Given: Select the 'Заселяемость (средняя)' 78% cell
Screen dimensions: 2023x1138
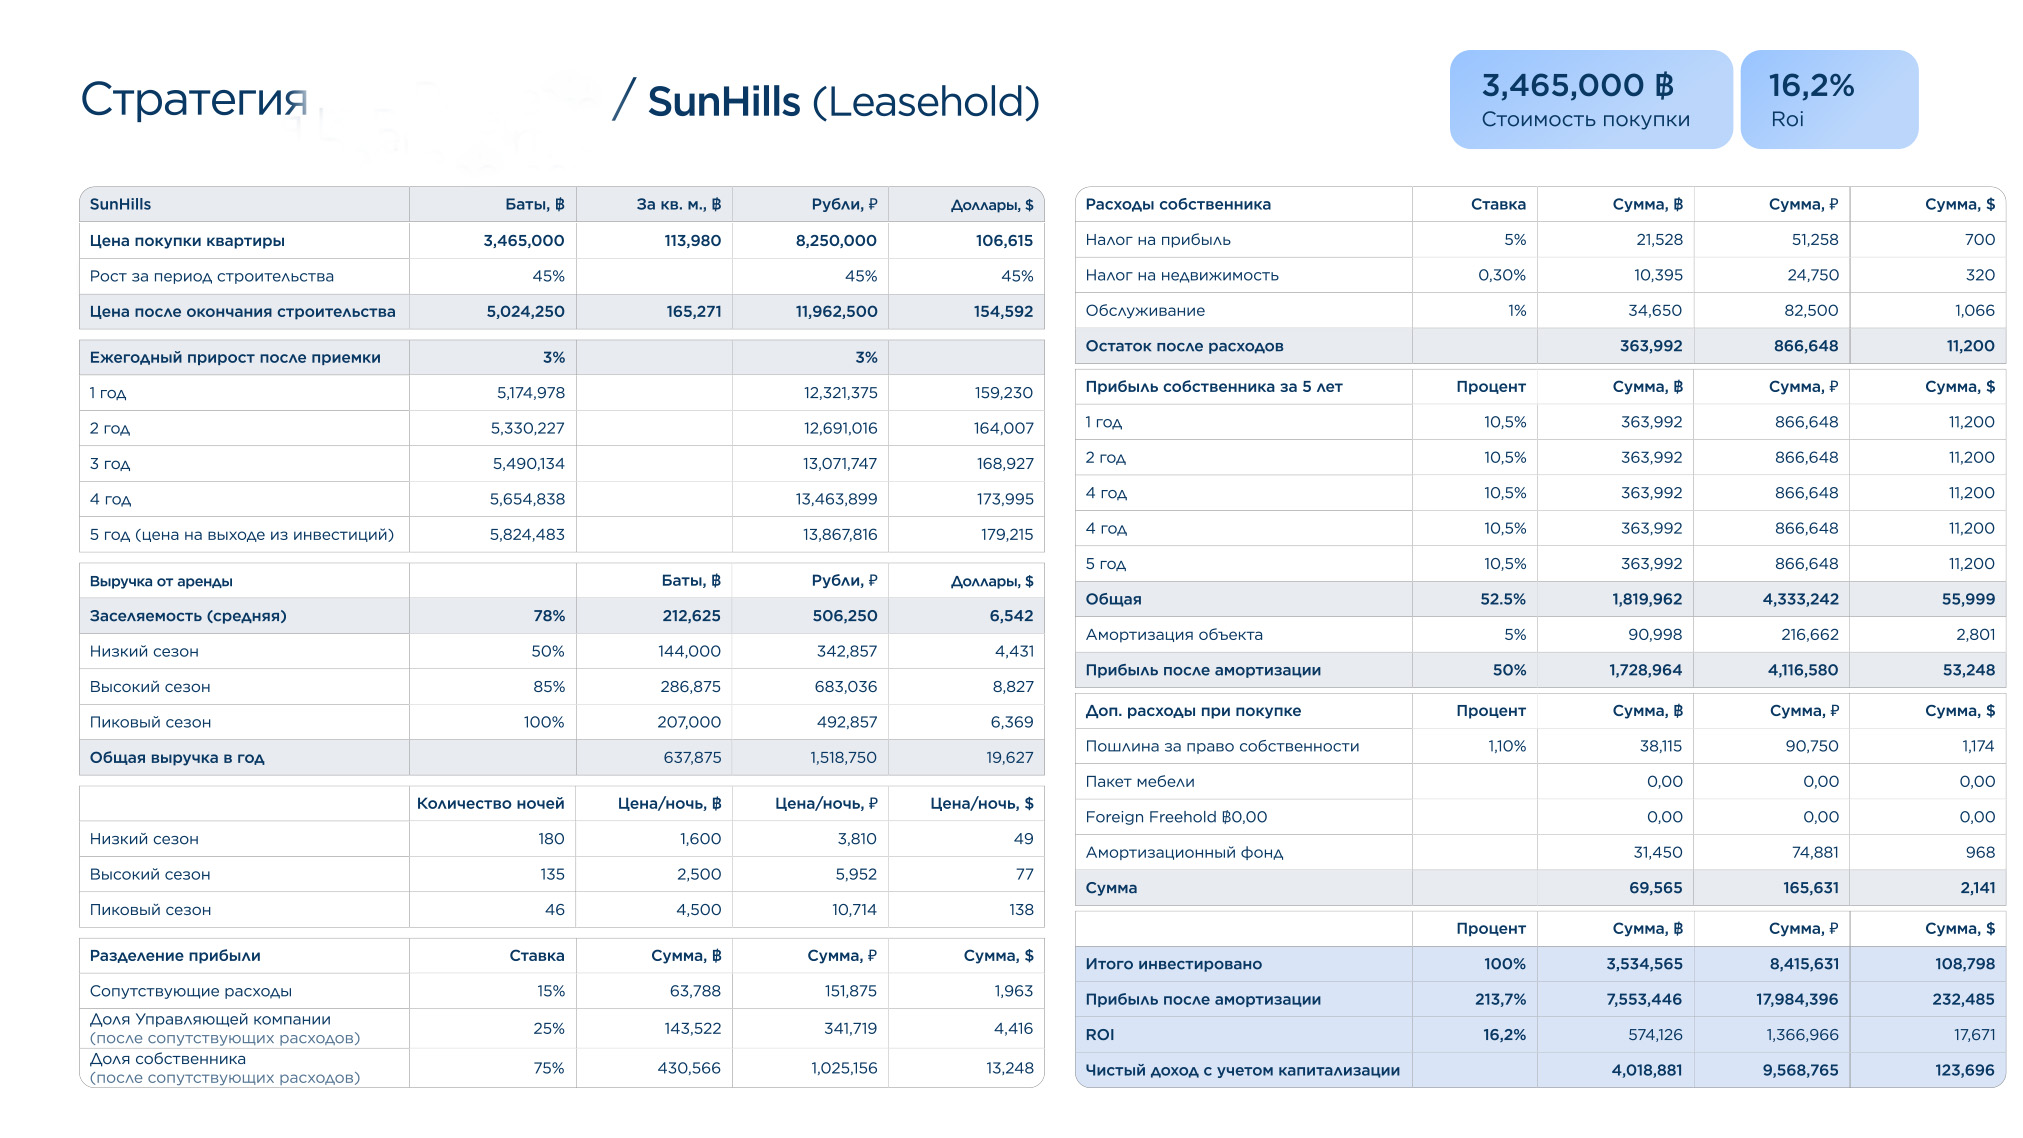Looking at the screenshot, I should point(548,616).
